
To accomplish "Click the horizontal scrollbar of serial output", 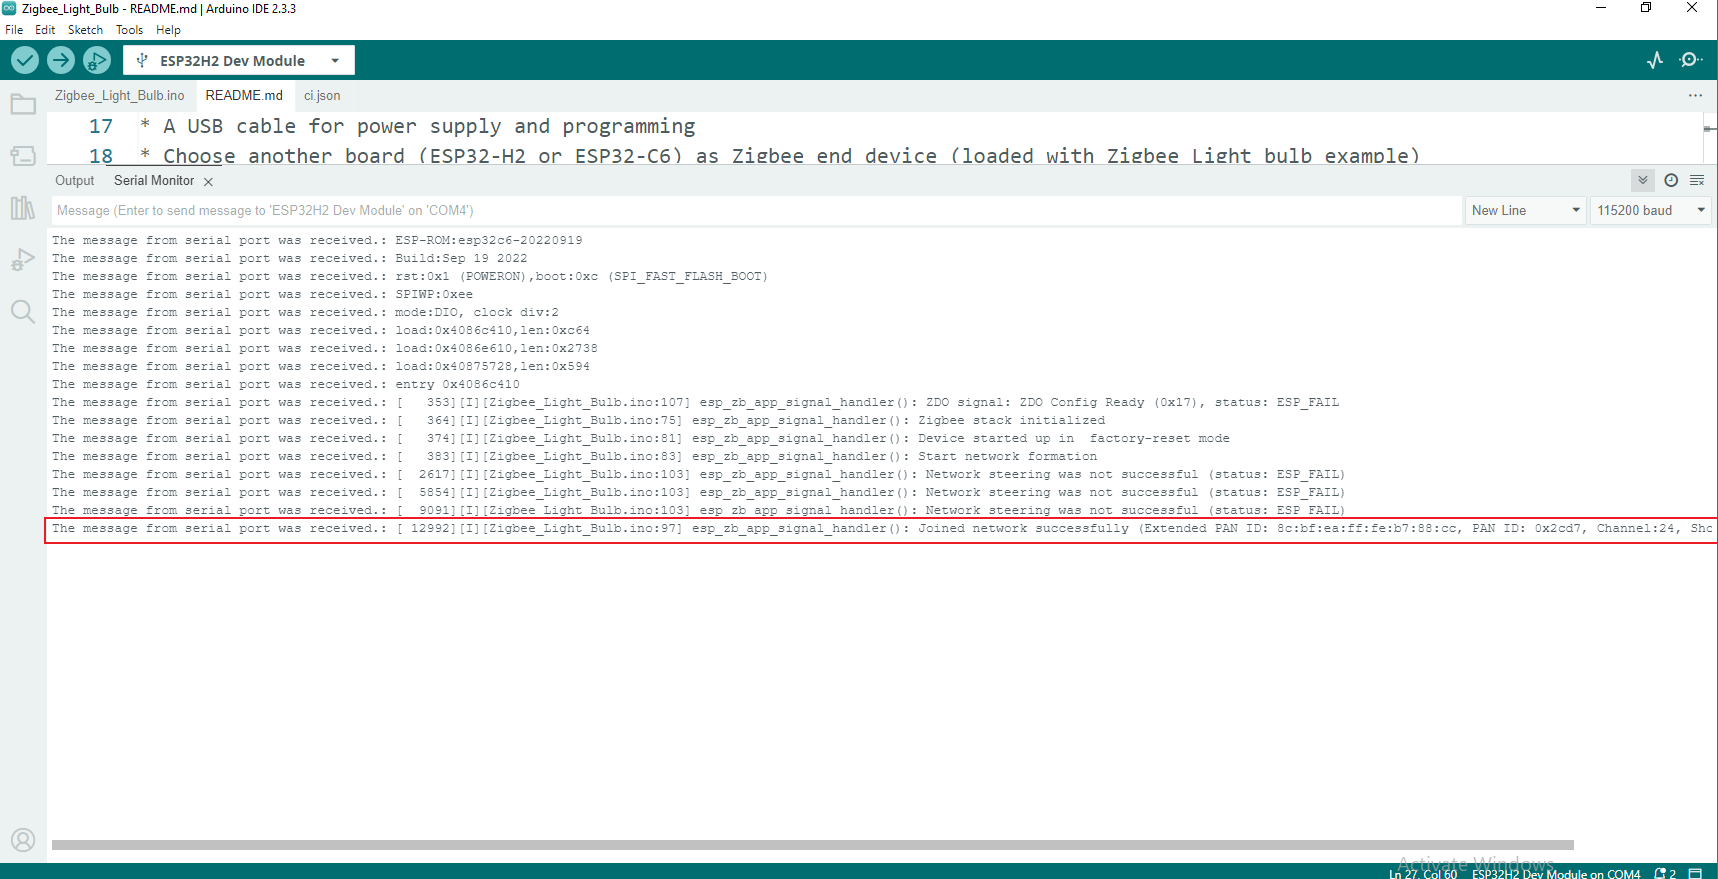I will click(812, 845).
